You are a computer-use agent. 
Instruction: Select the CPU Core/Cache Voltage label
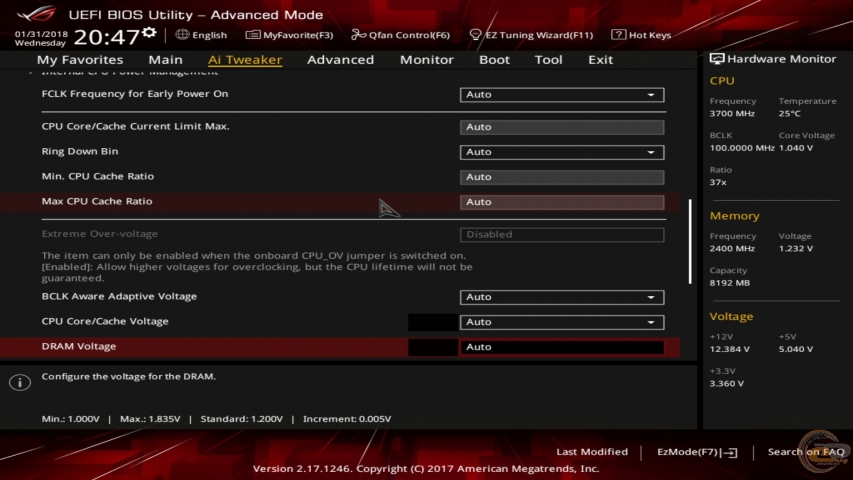[105, 321]
